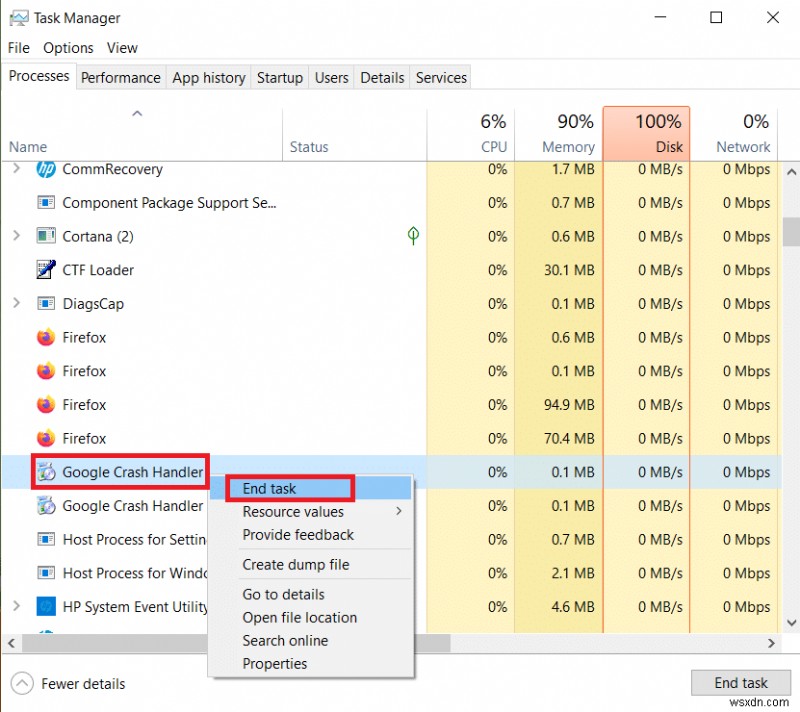Switch to the Performance tab
Screen dimensions: 800x712
120,77
